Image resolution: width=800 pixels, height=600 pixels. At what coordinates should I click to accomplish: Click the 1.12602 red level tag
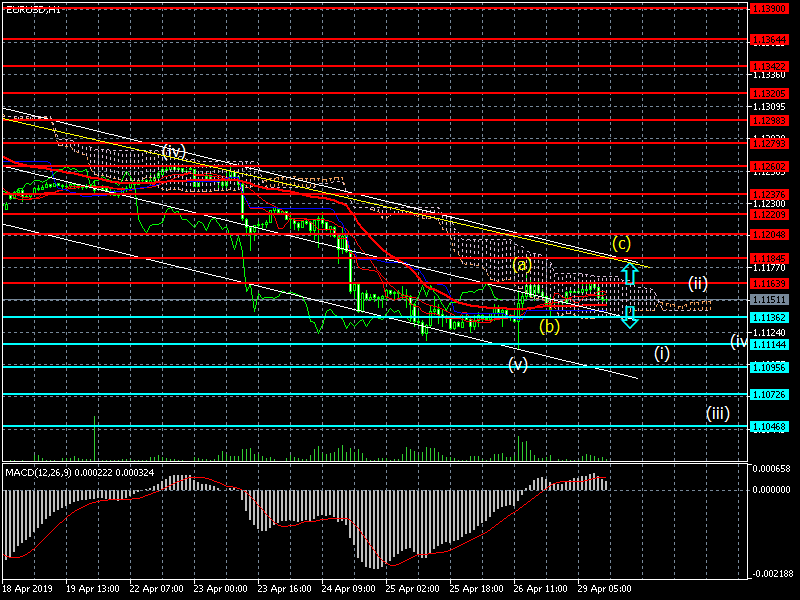tap(768, 167)
